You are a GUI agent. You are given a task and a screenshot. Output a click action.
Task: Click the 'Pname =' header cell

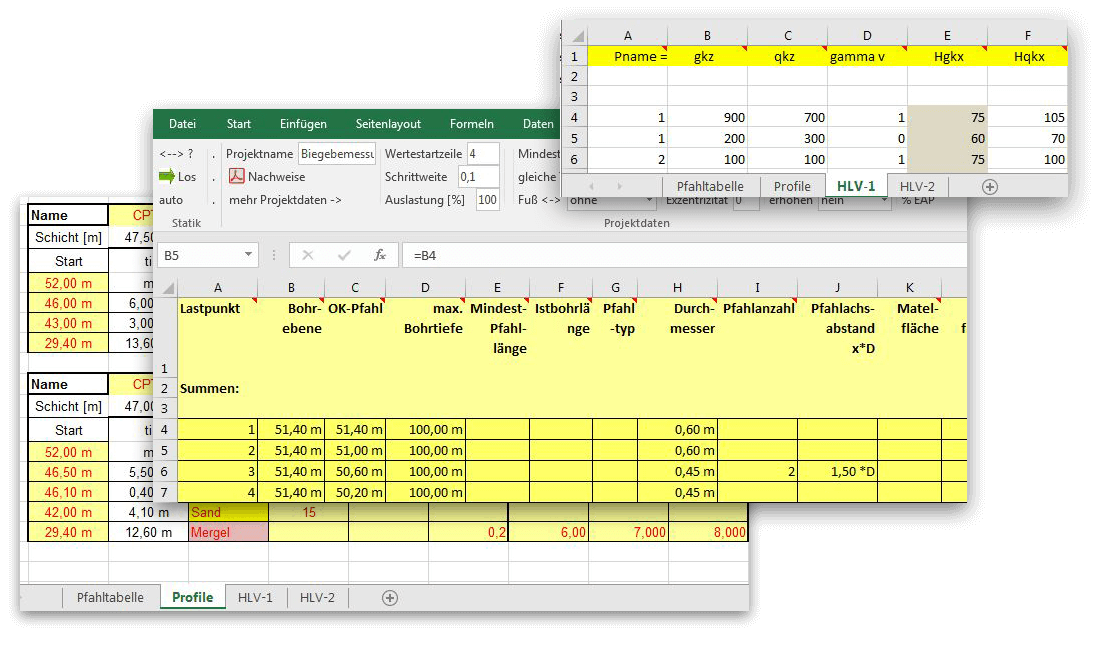coord(628,57)
